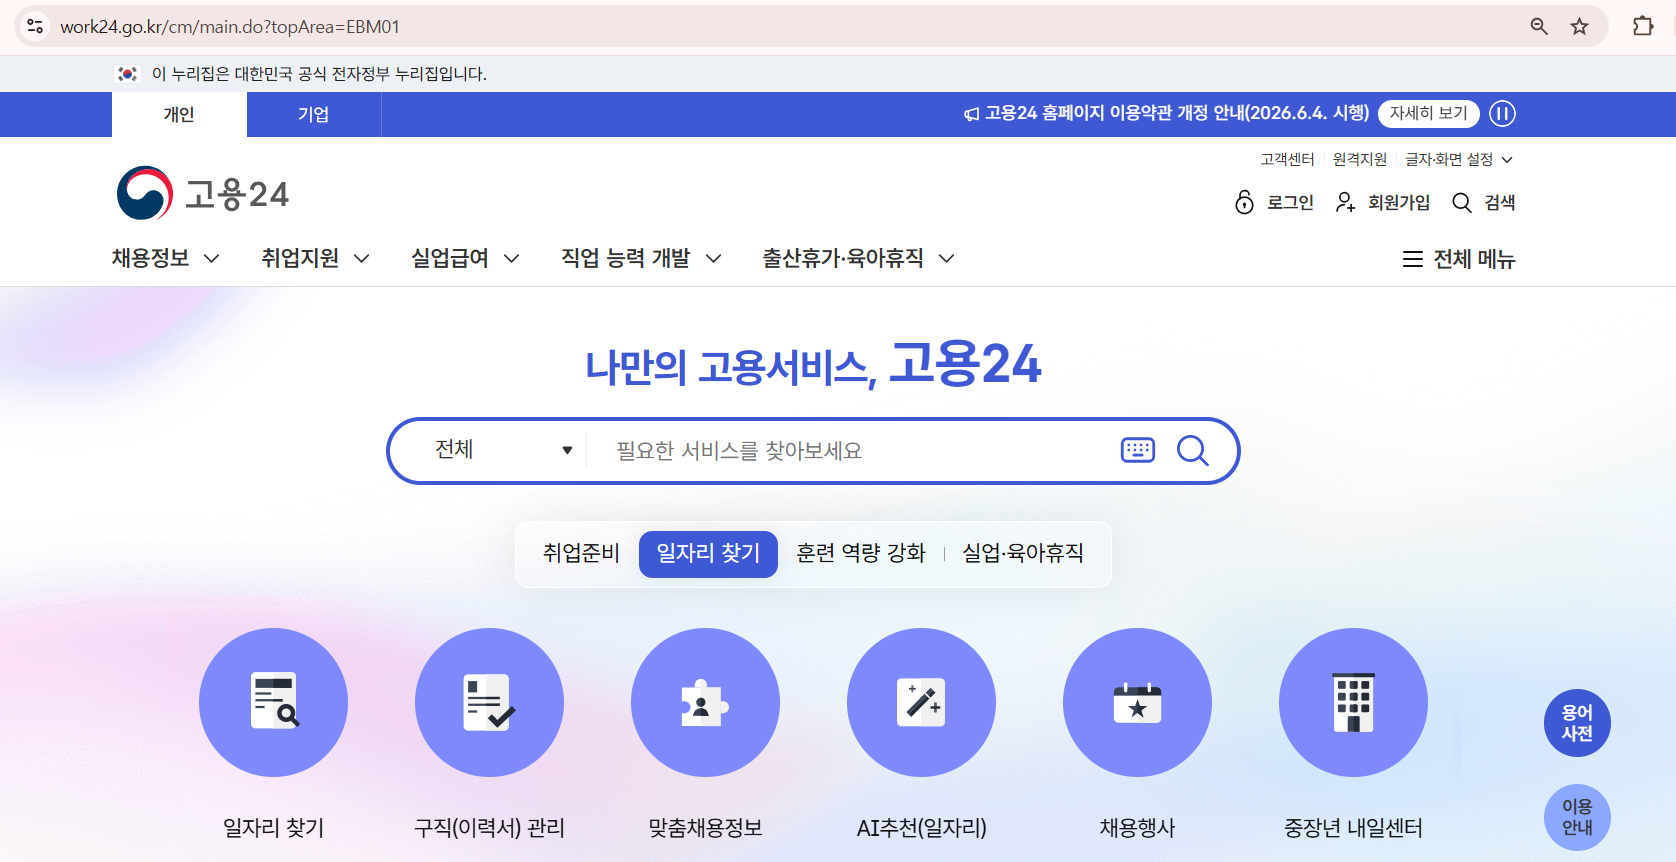Open the 채용행사 calendar circle icon
Viewport: 1676px width, 862px height.
(x=1137, y=702)
